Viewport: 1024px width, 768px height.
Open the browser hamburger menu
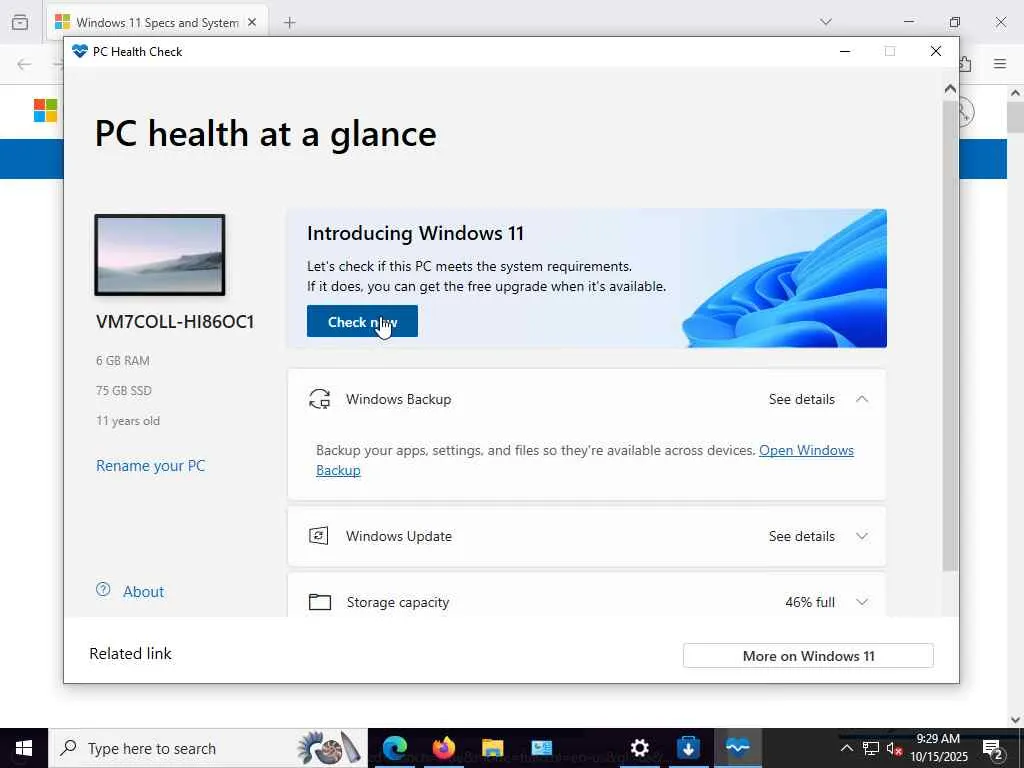(x=1000, y=64)
